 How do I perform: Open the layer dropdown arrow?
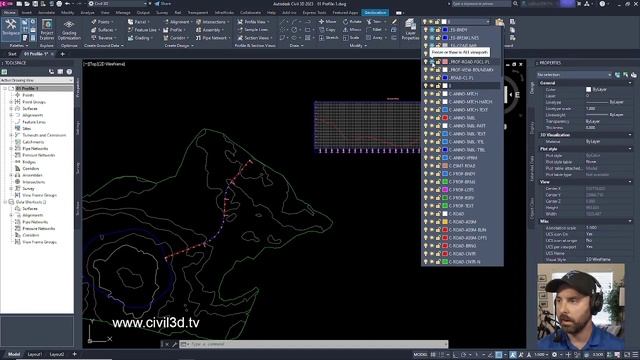[487, 22]
